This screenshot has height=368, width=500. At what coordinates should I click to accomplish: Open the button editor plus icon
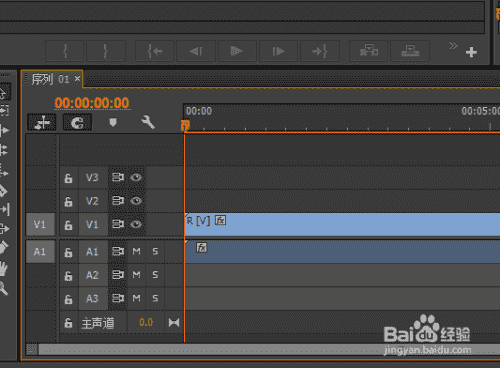click(471, 52)
